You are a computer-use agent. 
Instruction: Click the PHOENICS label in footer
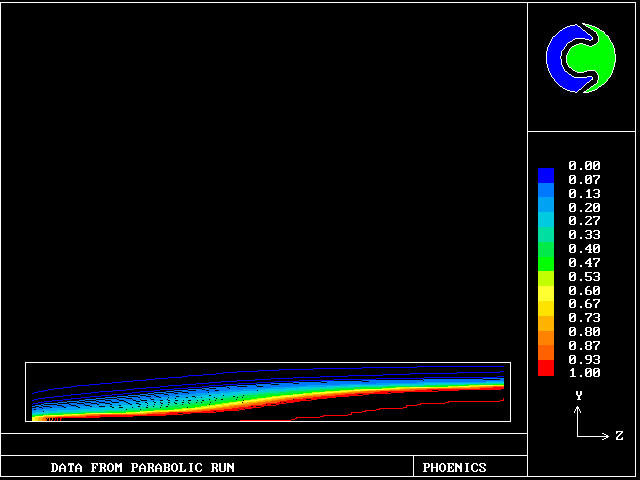click(454, 467)
